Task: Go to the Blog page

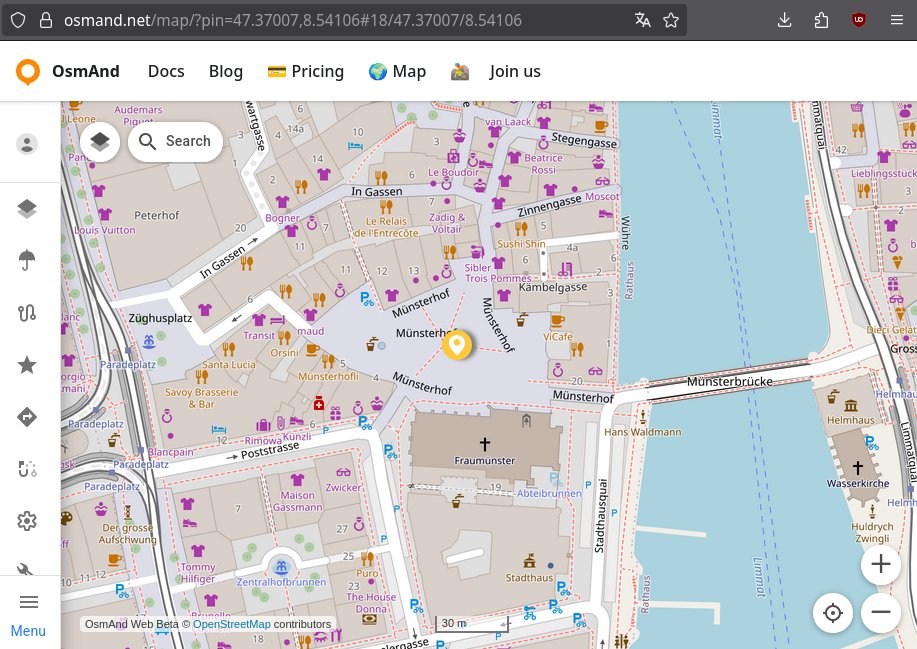Action: point(226,71)
